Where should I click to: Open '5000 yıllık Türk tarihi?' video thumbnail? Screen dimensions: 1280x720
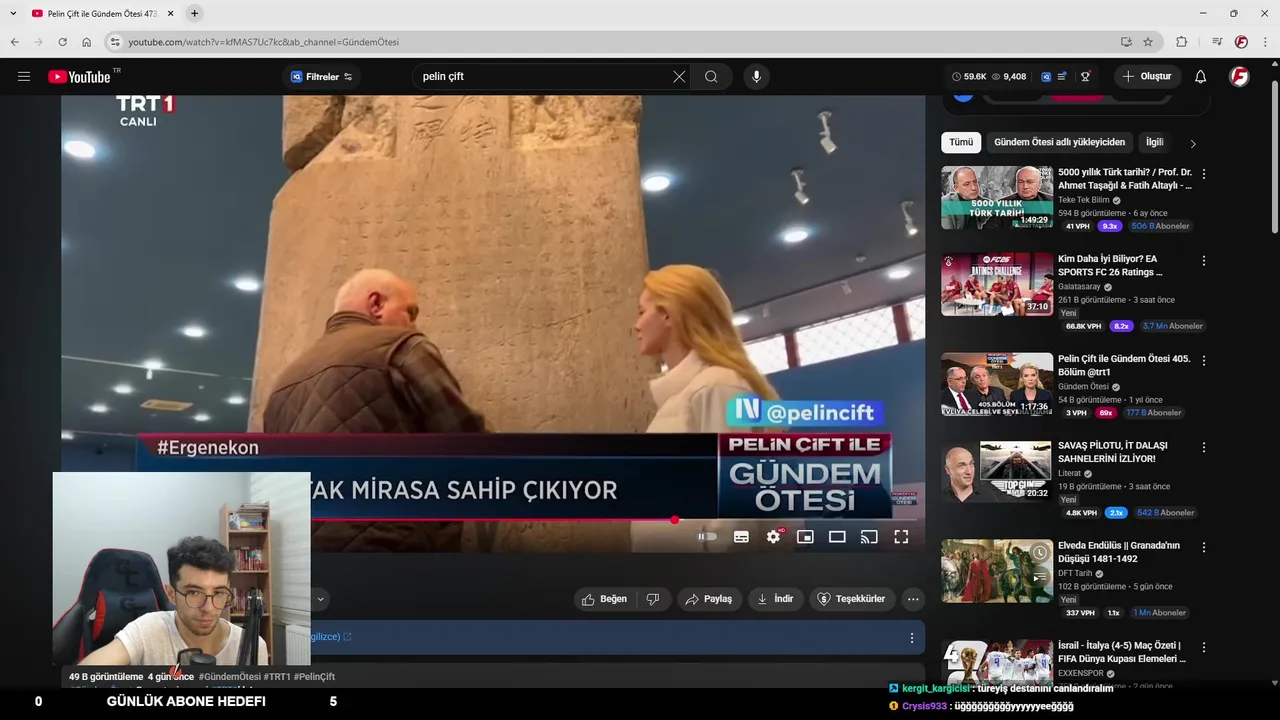coord(997,198)
